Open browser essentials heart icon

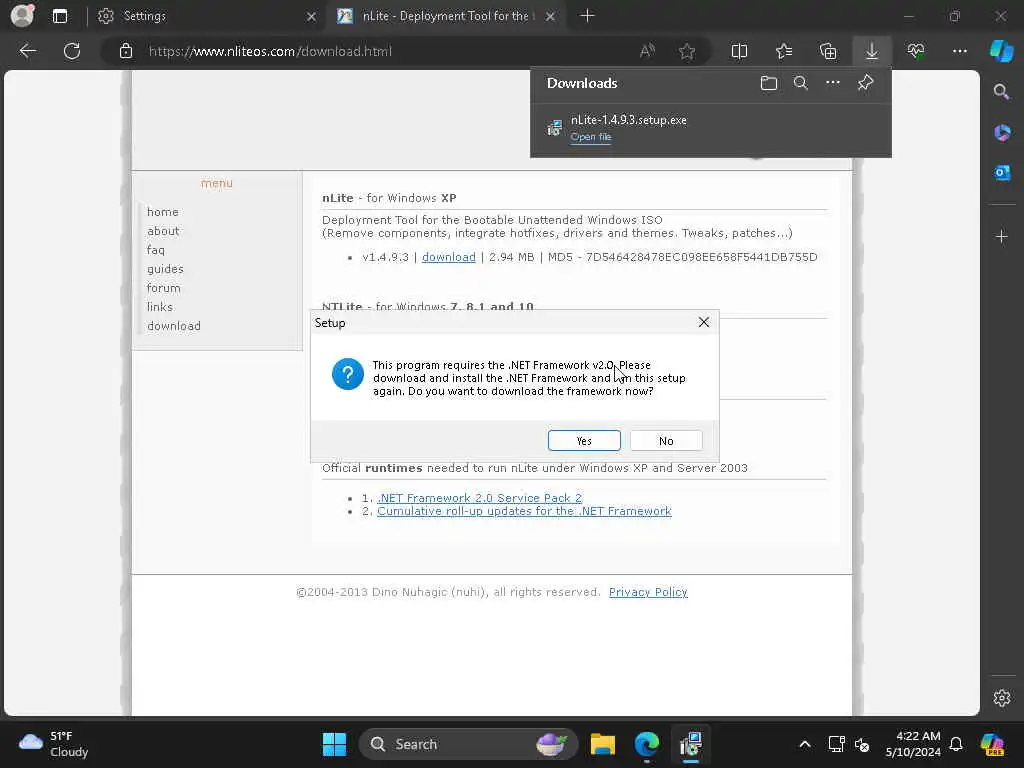[x=916, y=51]
